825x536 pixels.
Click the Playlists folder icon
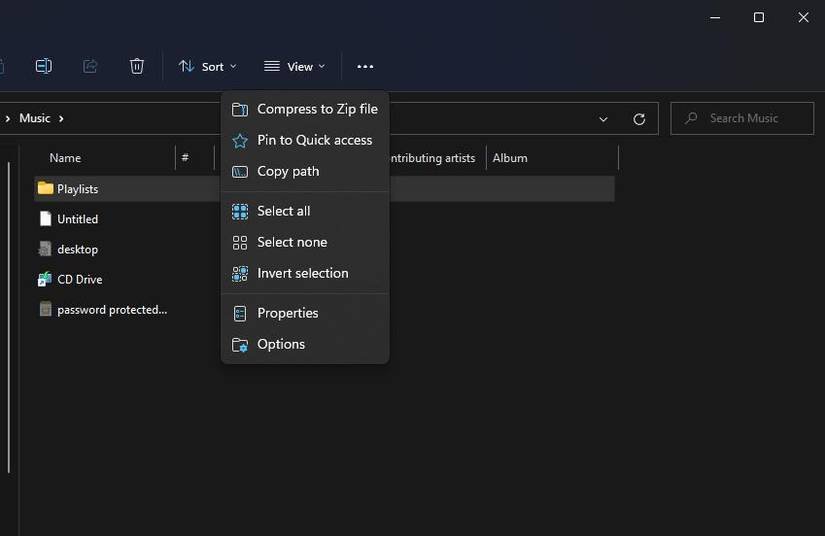click(x=45, y=188)
